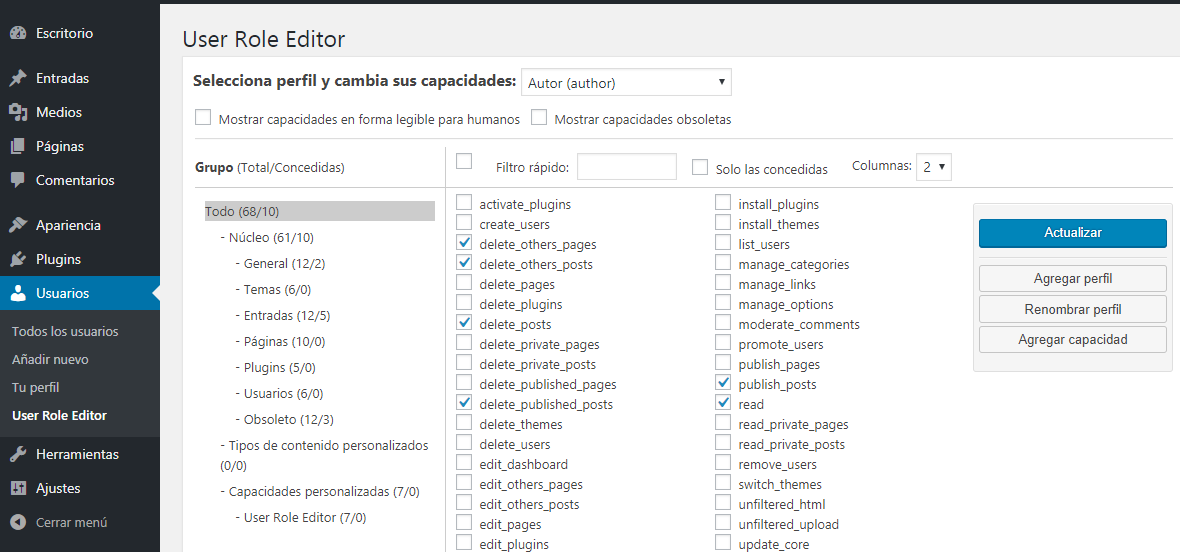
Task: Toggle Mostrar capacidades obsoletas checkbox
Action: tap(538, 118)
